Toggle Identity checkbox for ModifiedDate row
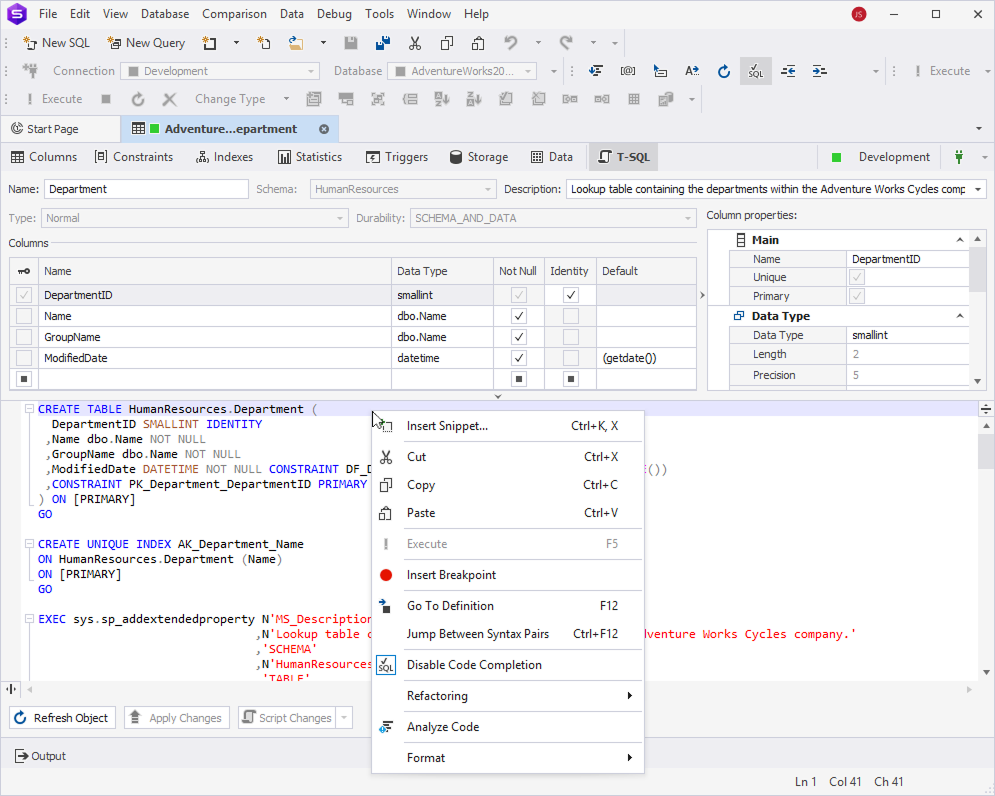This screenshot has height=796, width=995. [x=570, y=357]
